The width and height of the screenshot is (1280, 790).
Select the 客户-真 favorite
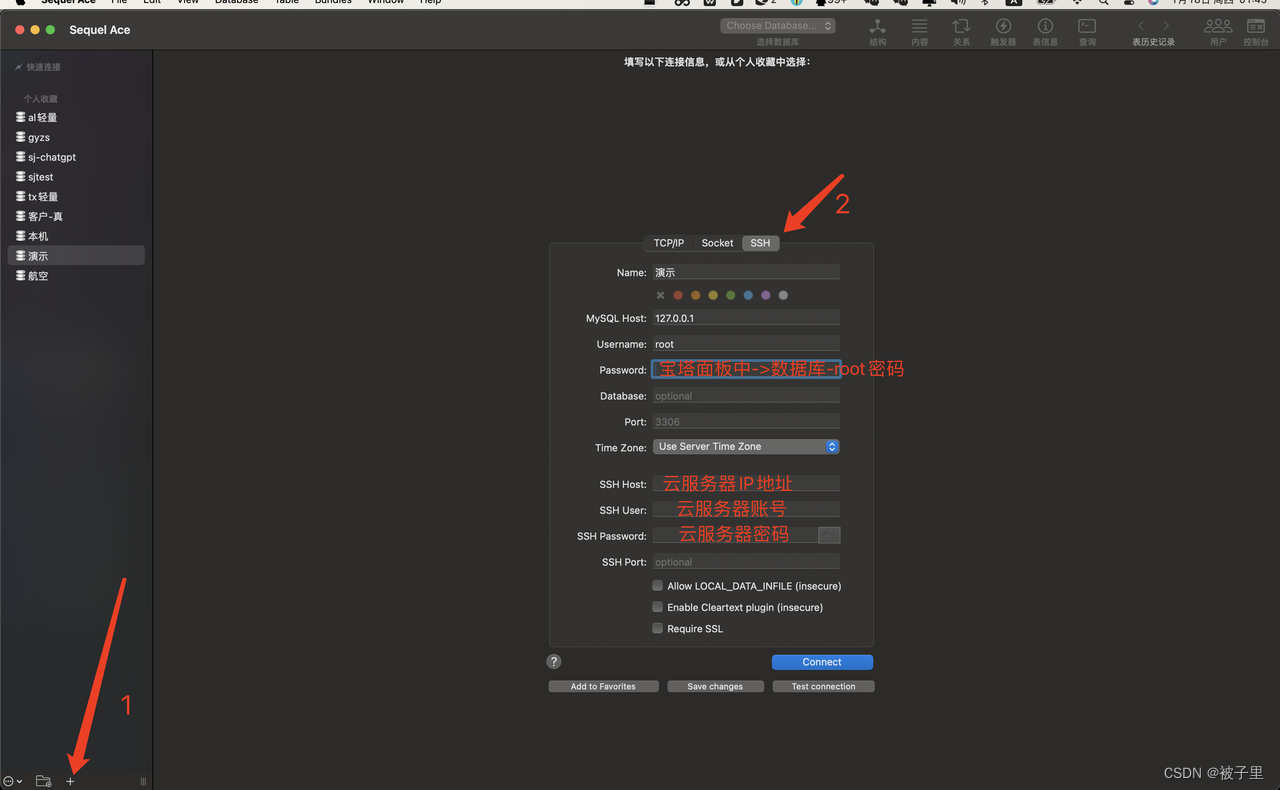click(76, 216)
